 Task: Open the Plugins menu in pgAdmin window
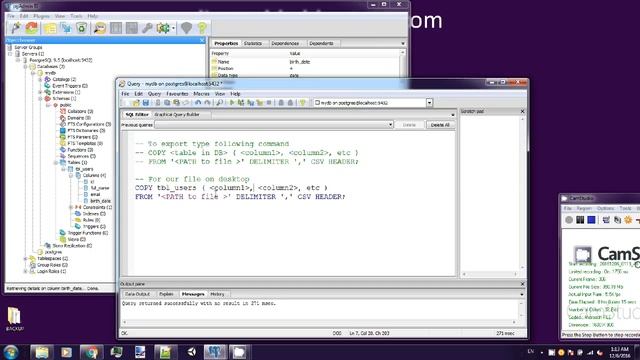tap(41, 16)
